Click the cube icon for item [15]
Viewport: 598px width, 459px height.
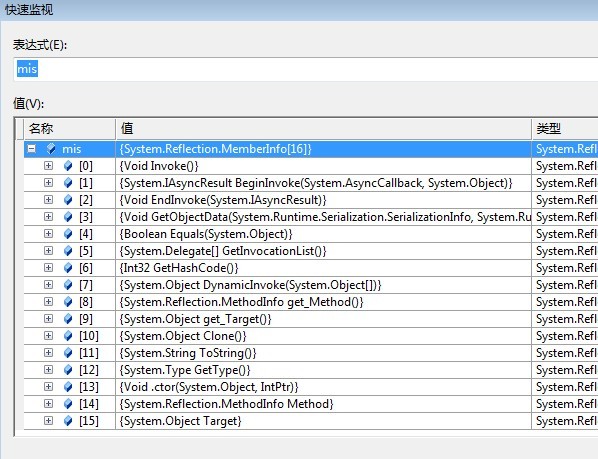coord(68,421)
